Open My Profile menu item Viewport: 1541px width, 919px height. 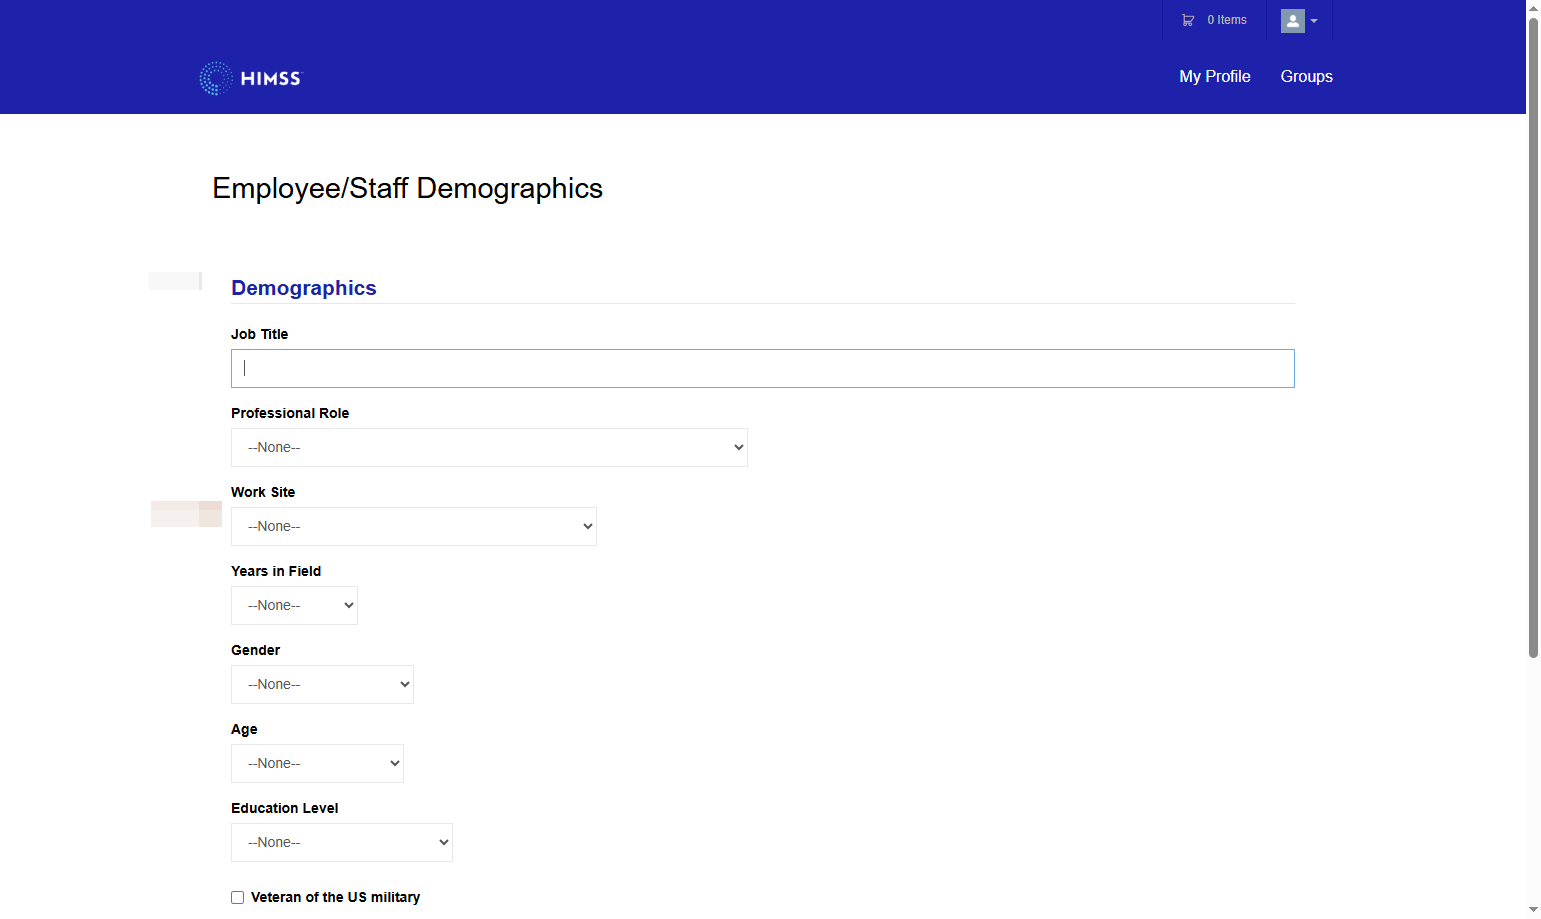1214,76
